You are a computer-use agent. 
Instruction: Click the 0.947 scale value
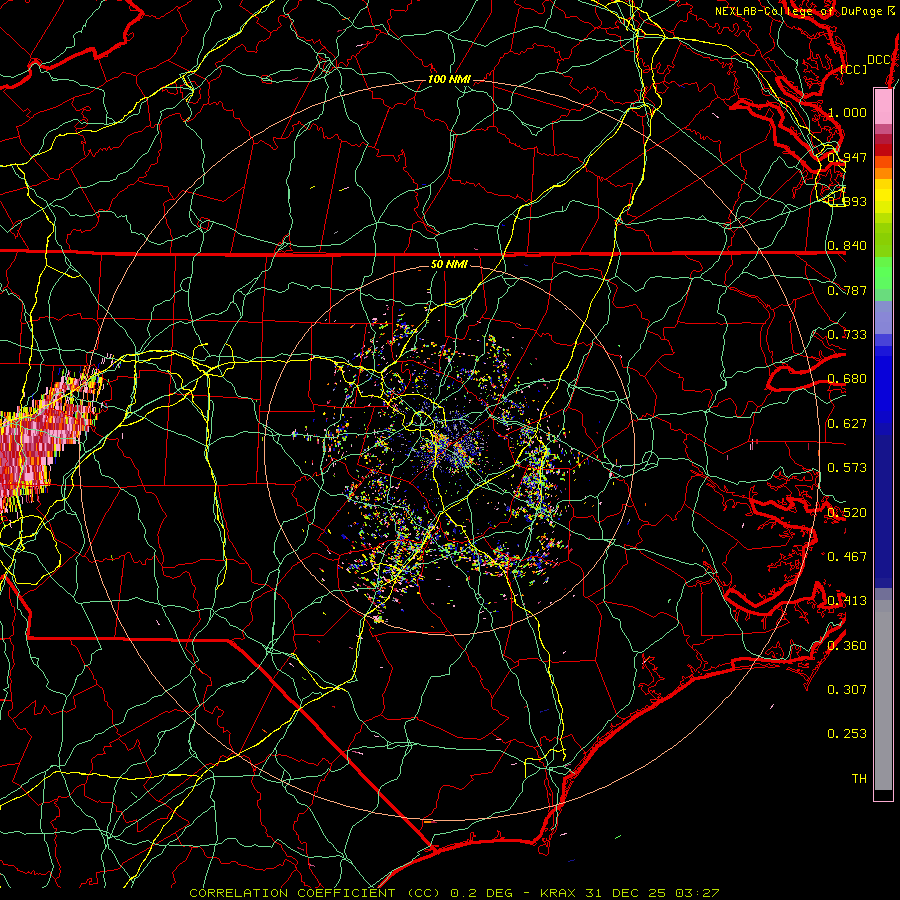[x=847, y=157]
